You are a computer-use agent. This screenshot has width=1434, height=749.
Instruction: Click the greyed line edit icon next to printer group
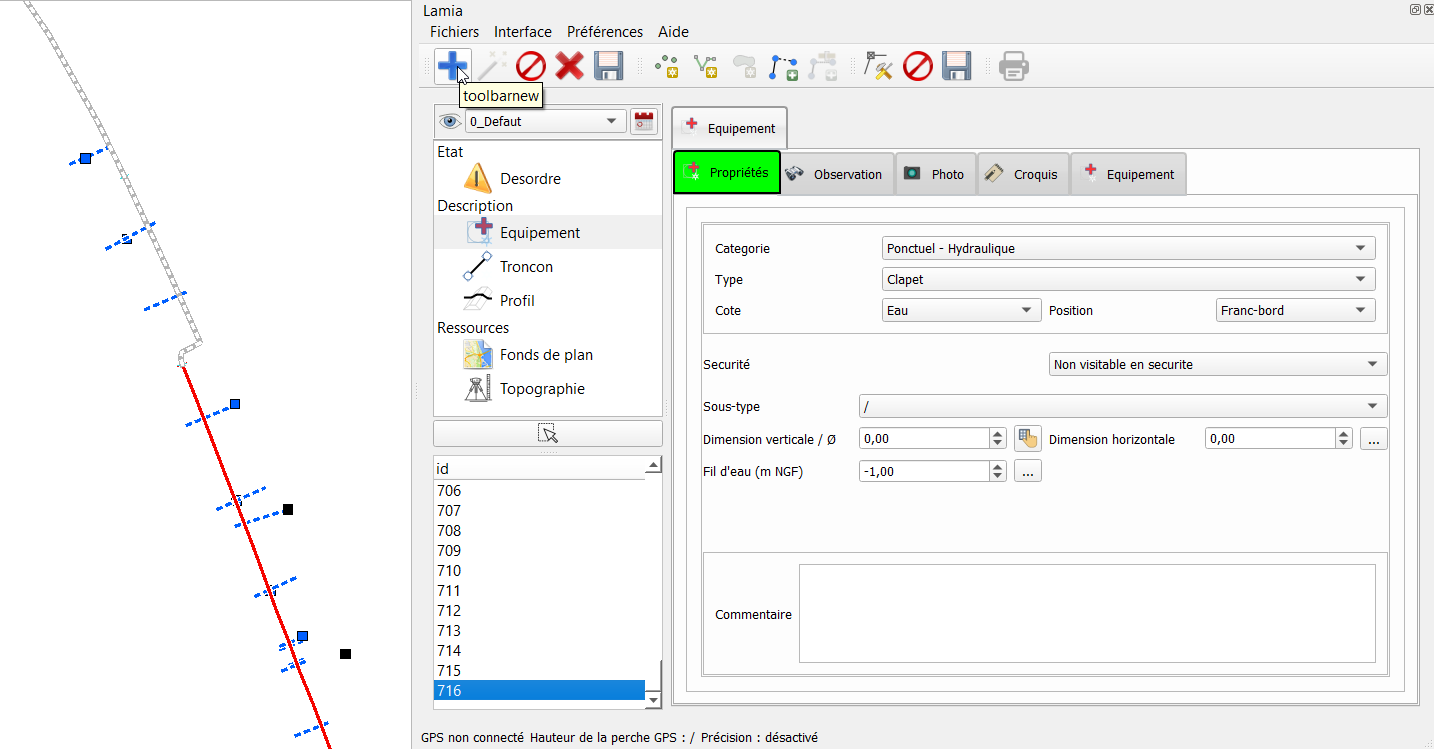point(822,66)
